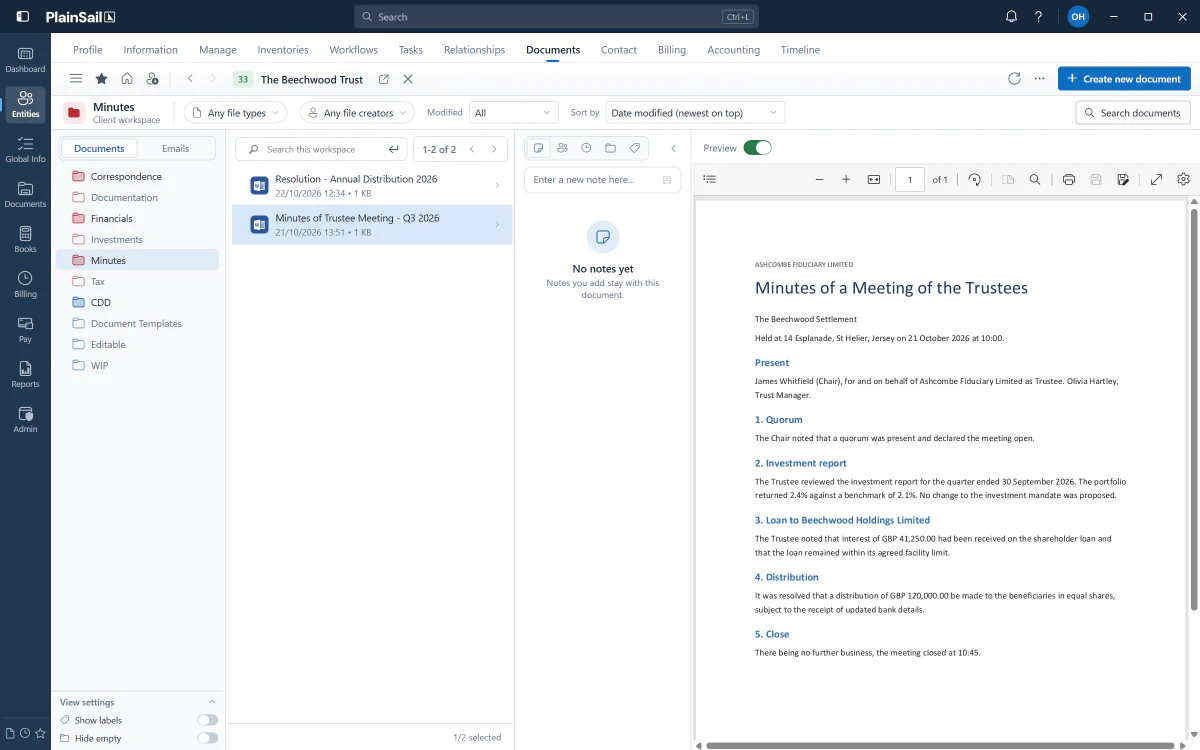
Task: Click the Search this workspace field
Action: pyautogui.click(x=321, y=149)
